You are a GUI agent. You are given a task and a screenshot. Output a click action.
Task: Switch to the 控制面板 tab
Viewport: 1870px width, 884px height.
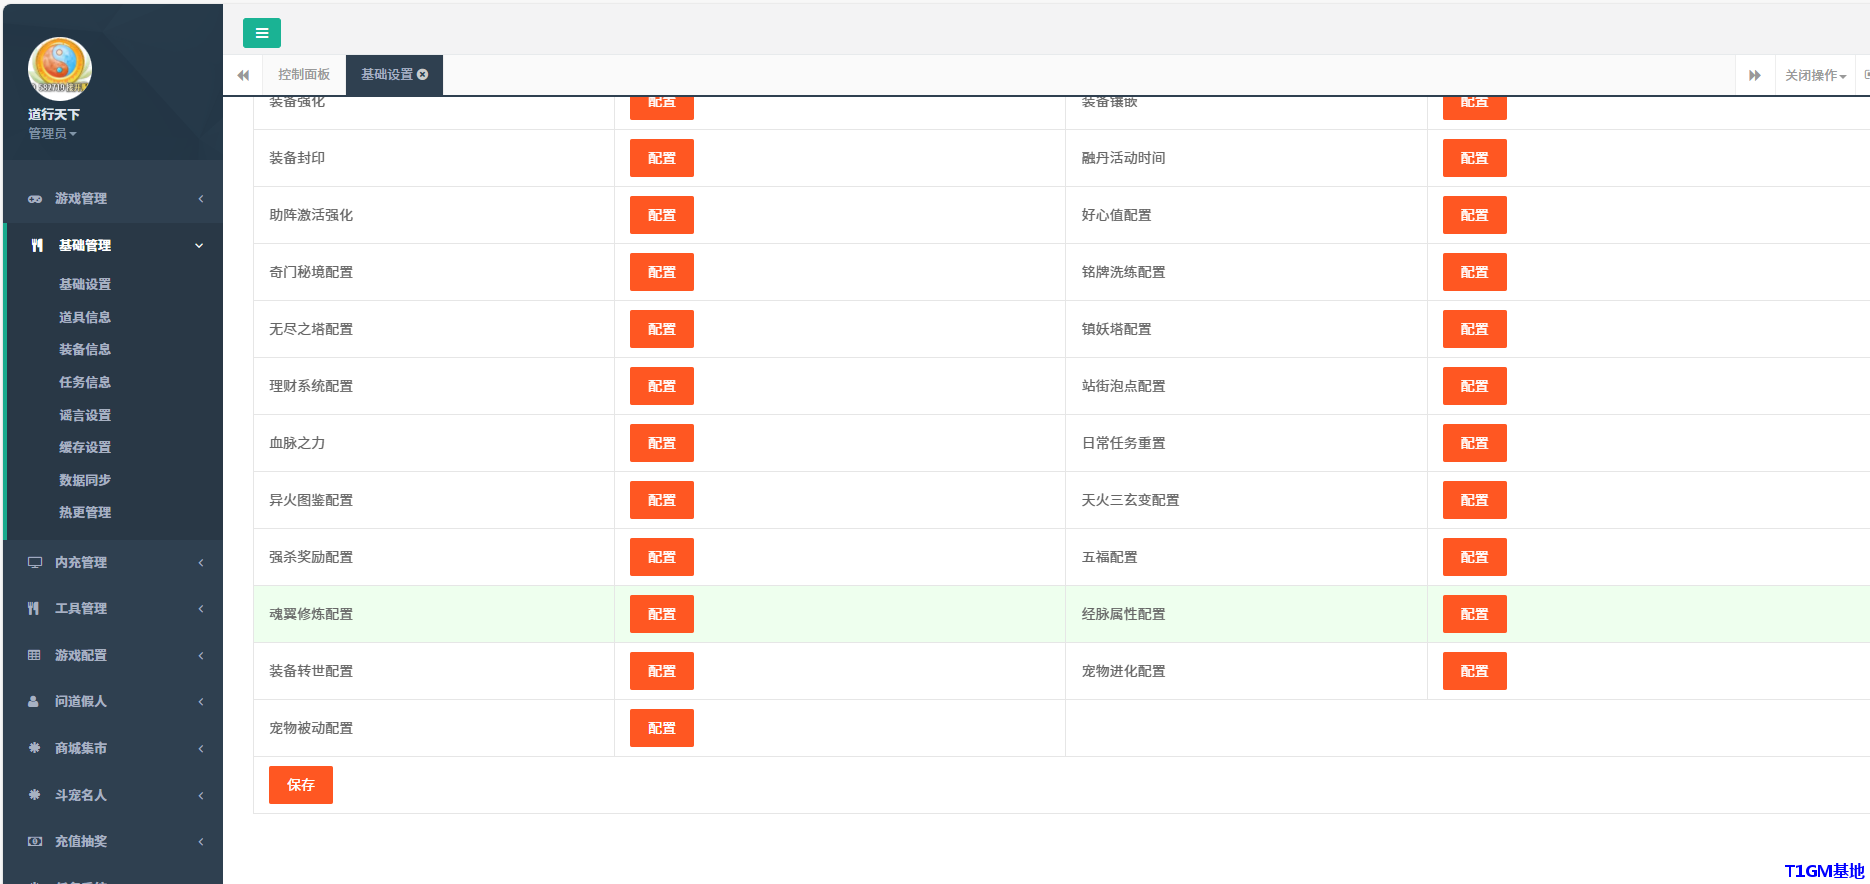[x=304, y=75]
